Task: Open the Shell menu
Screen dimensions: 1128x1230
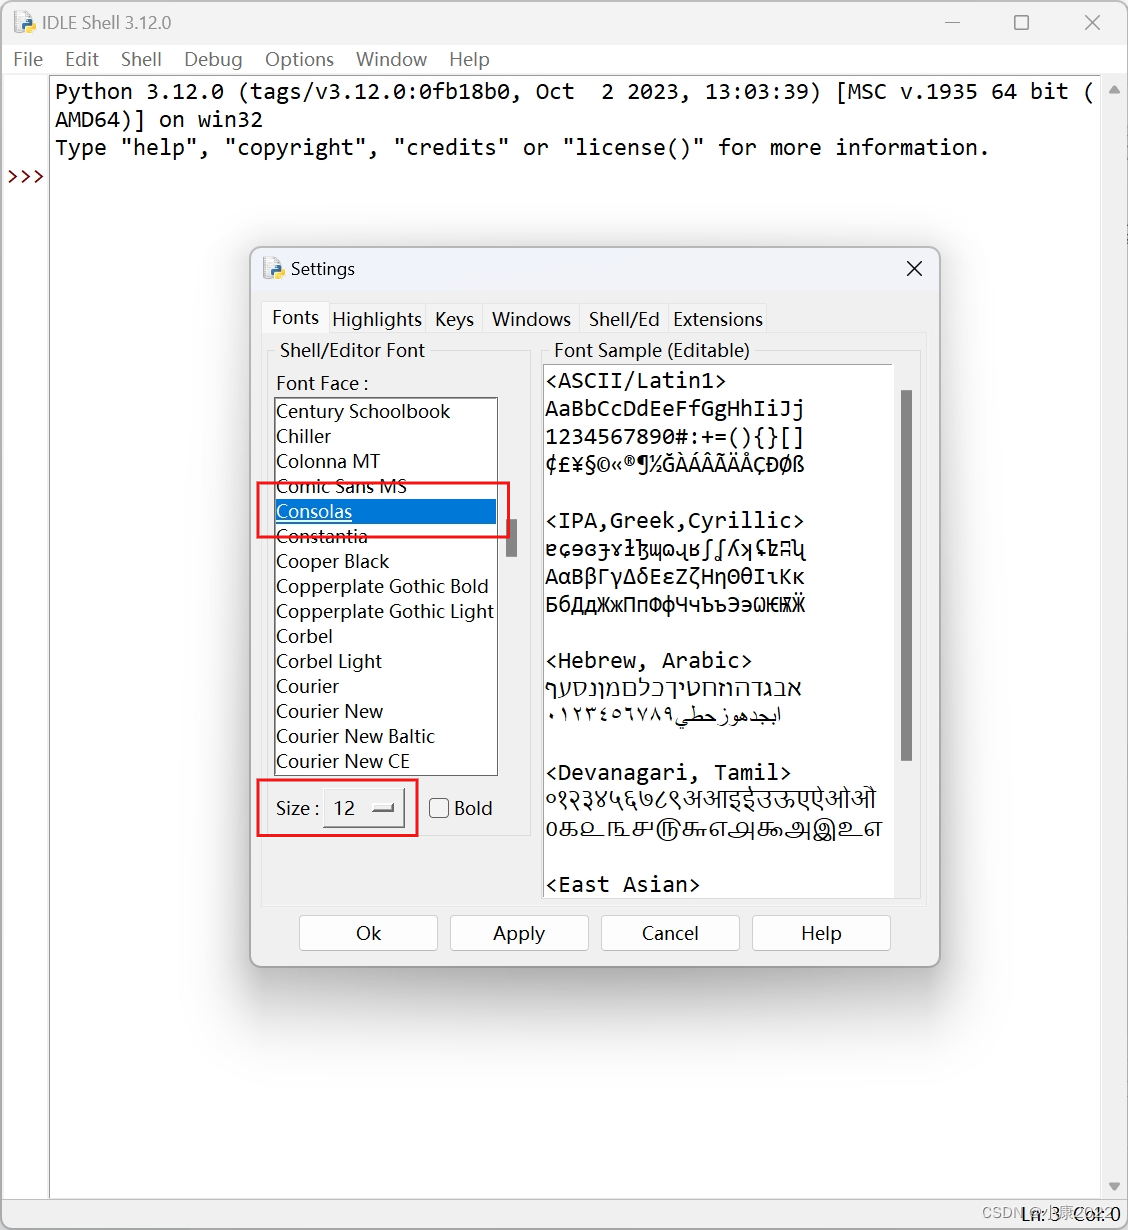Action: (x=141, y=59)
